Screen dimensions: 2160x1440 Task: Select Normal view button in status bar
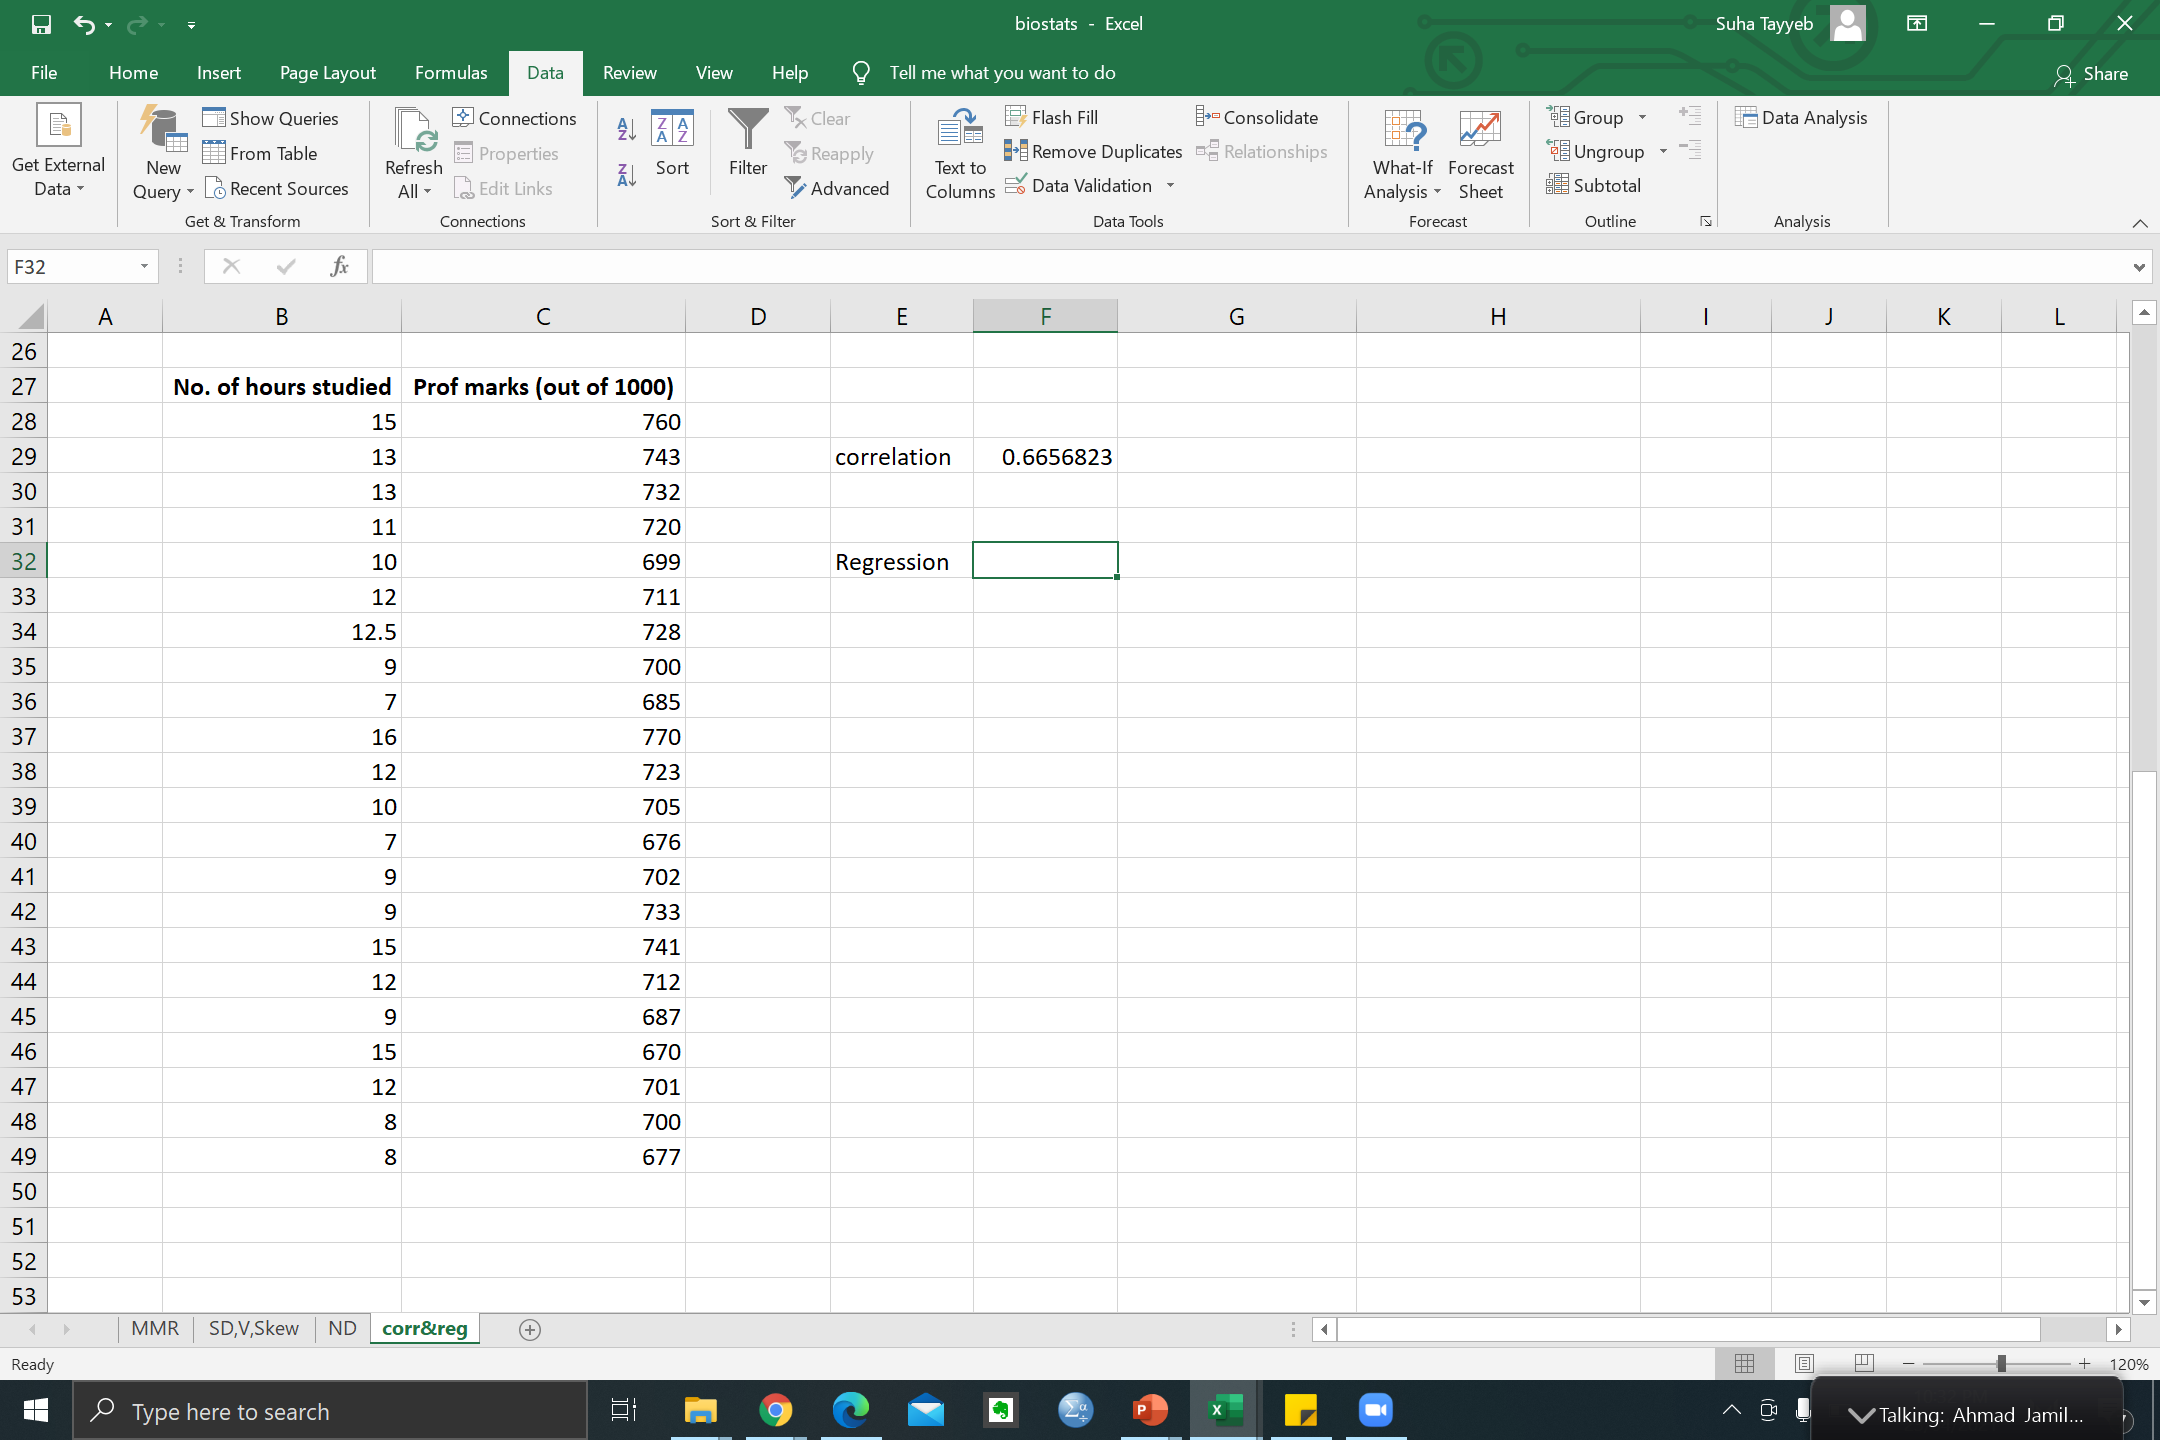(x=1744, y=1363)
